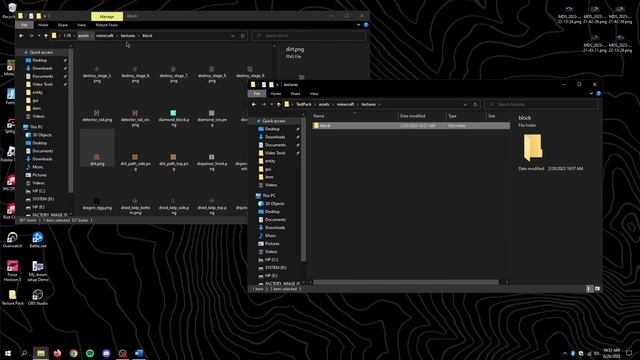Switch to details view in textures window
640x360 pixels.
click(x=589, y=289)
